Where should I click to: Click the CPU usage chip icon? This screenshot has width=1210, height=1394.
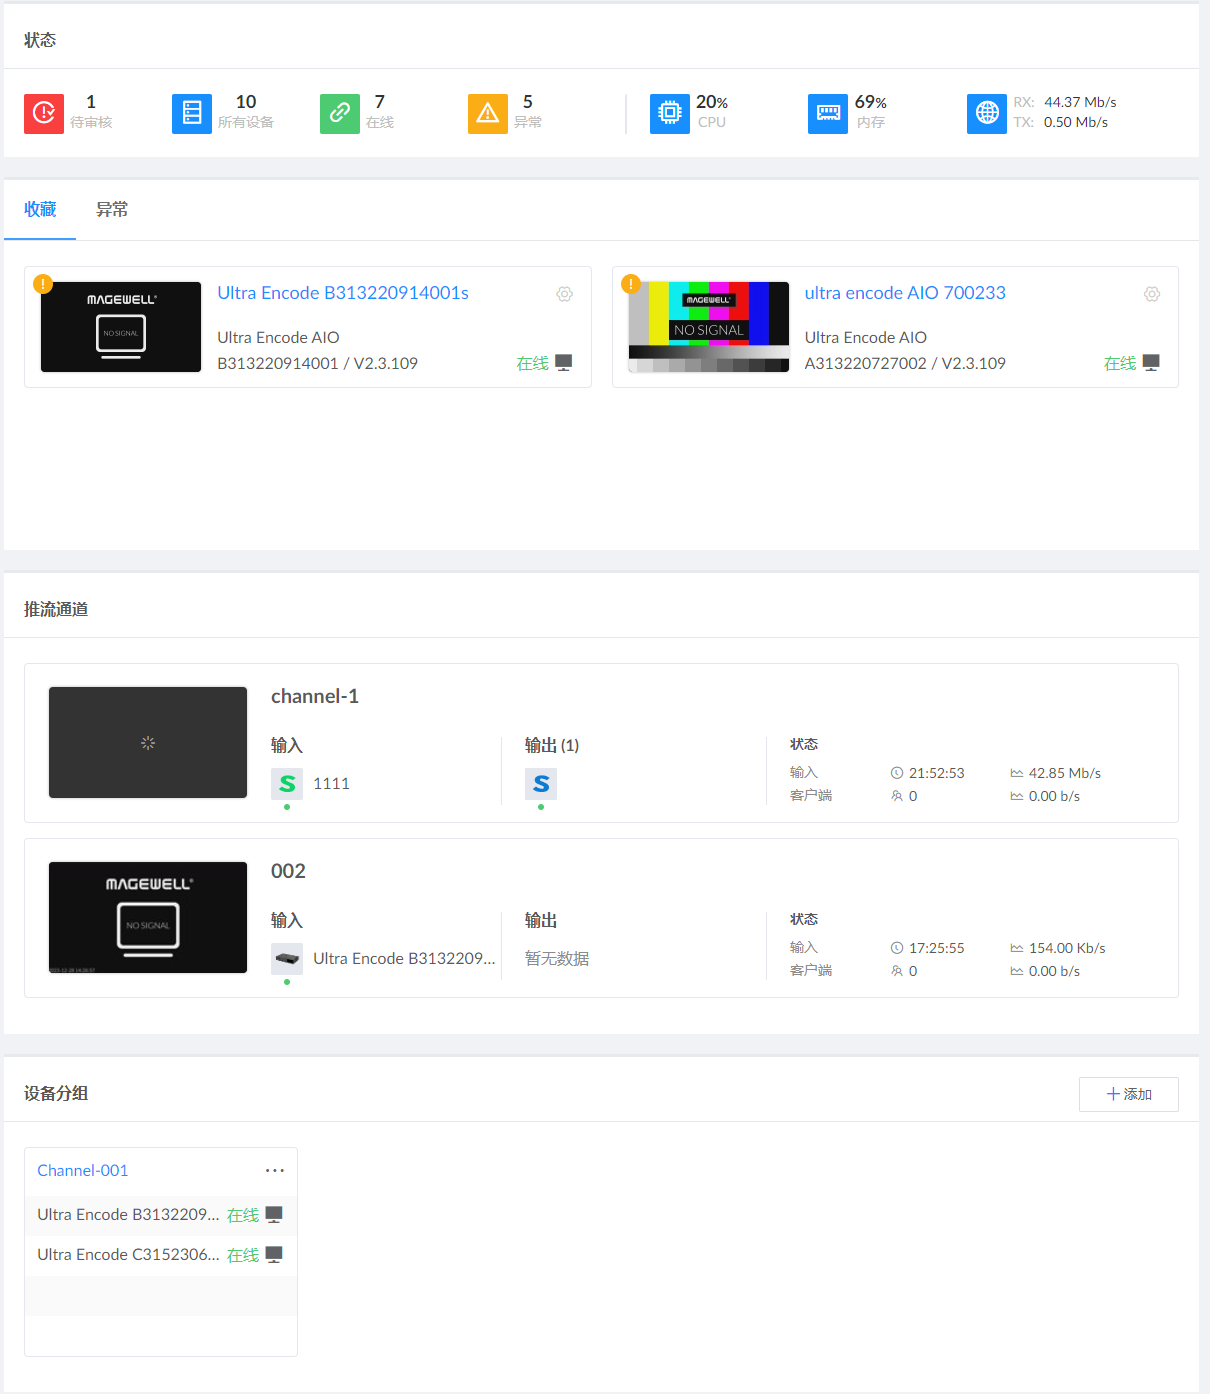pos(670,113)
